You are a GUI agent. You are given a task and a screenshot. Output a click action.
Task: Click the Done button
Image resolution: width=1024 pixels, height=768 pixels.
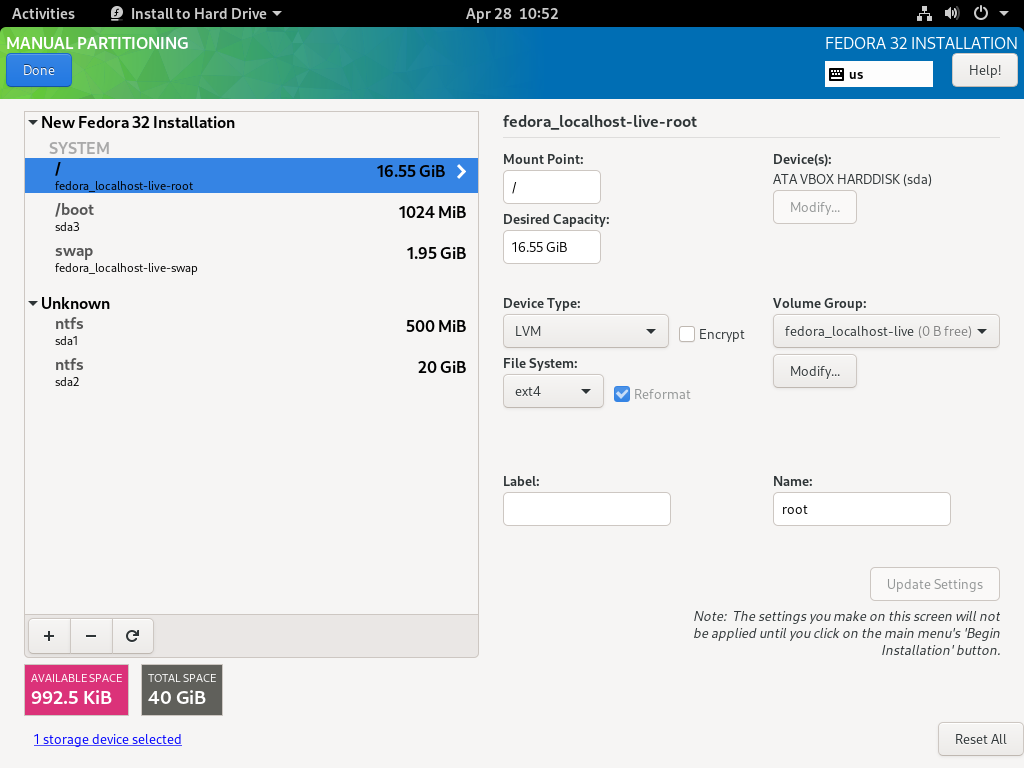pyautogui.click(x=39, y=71)
